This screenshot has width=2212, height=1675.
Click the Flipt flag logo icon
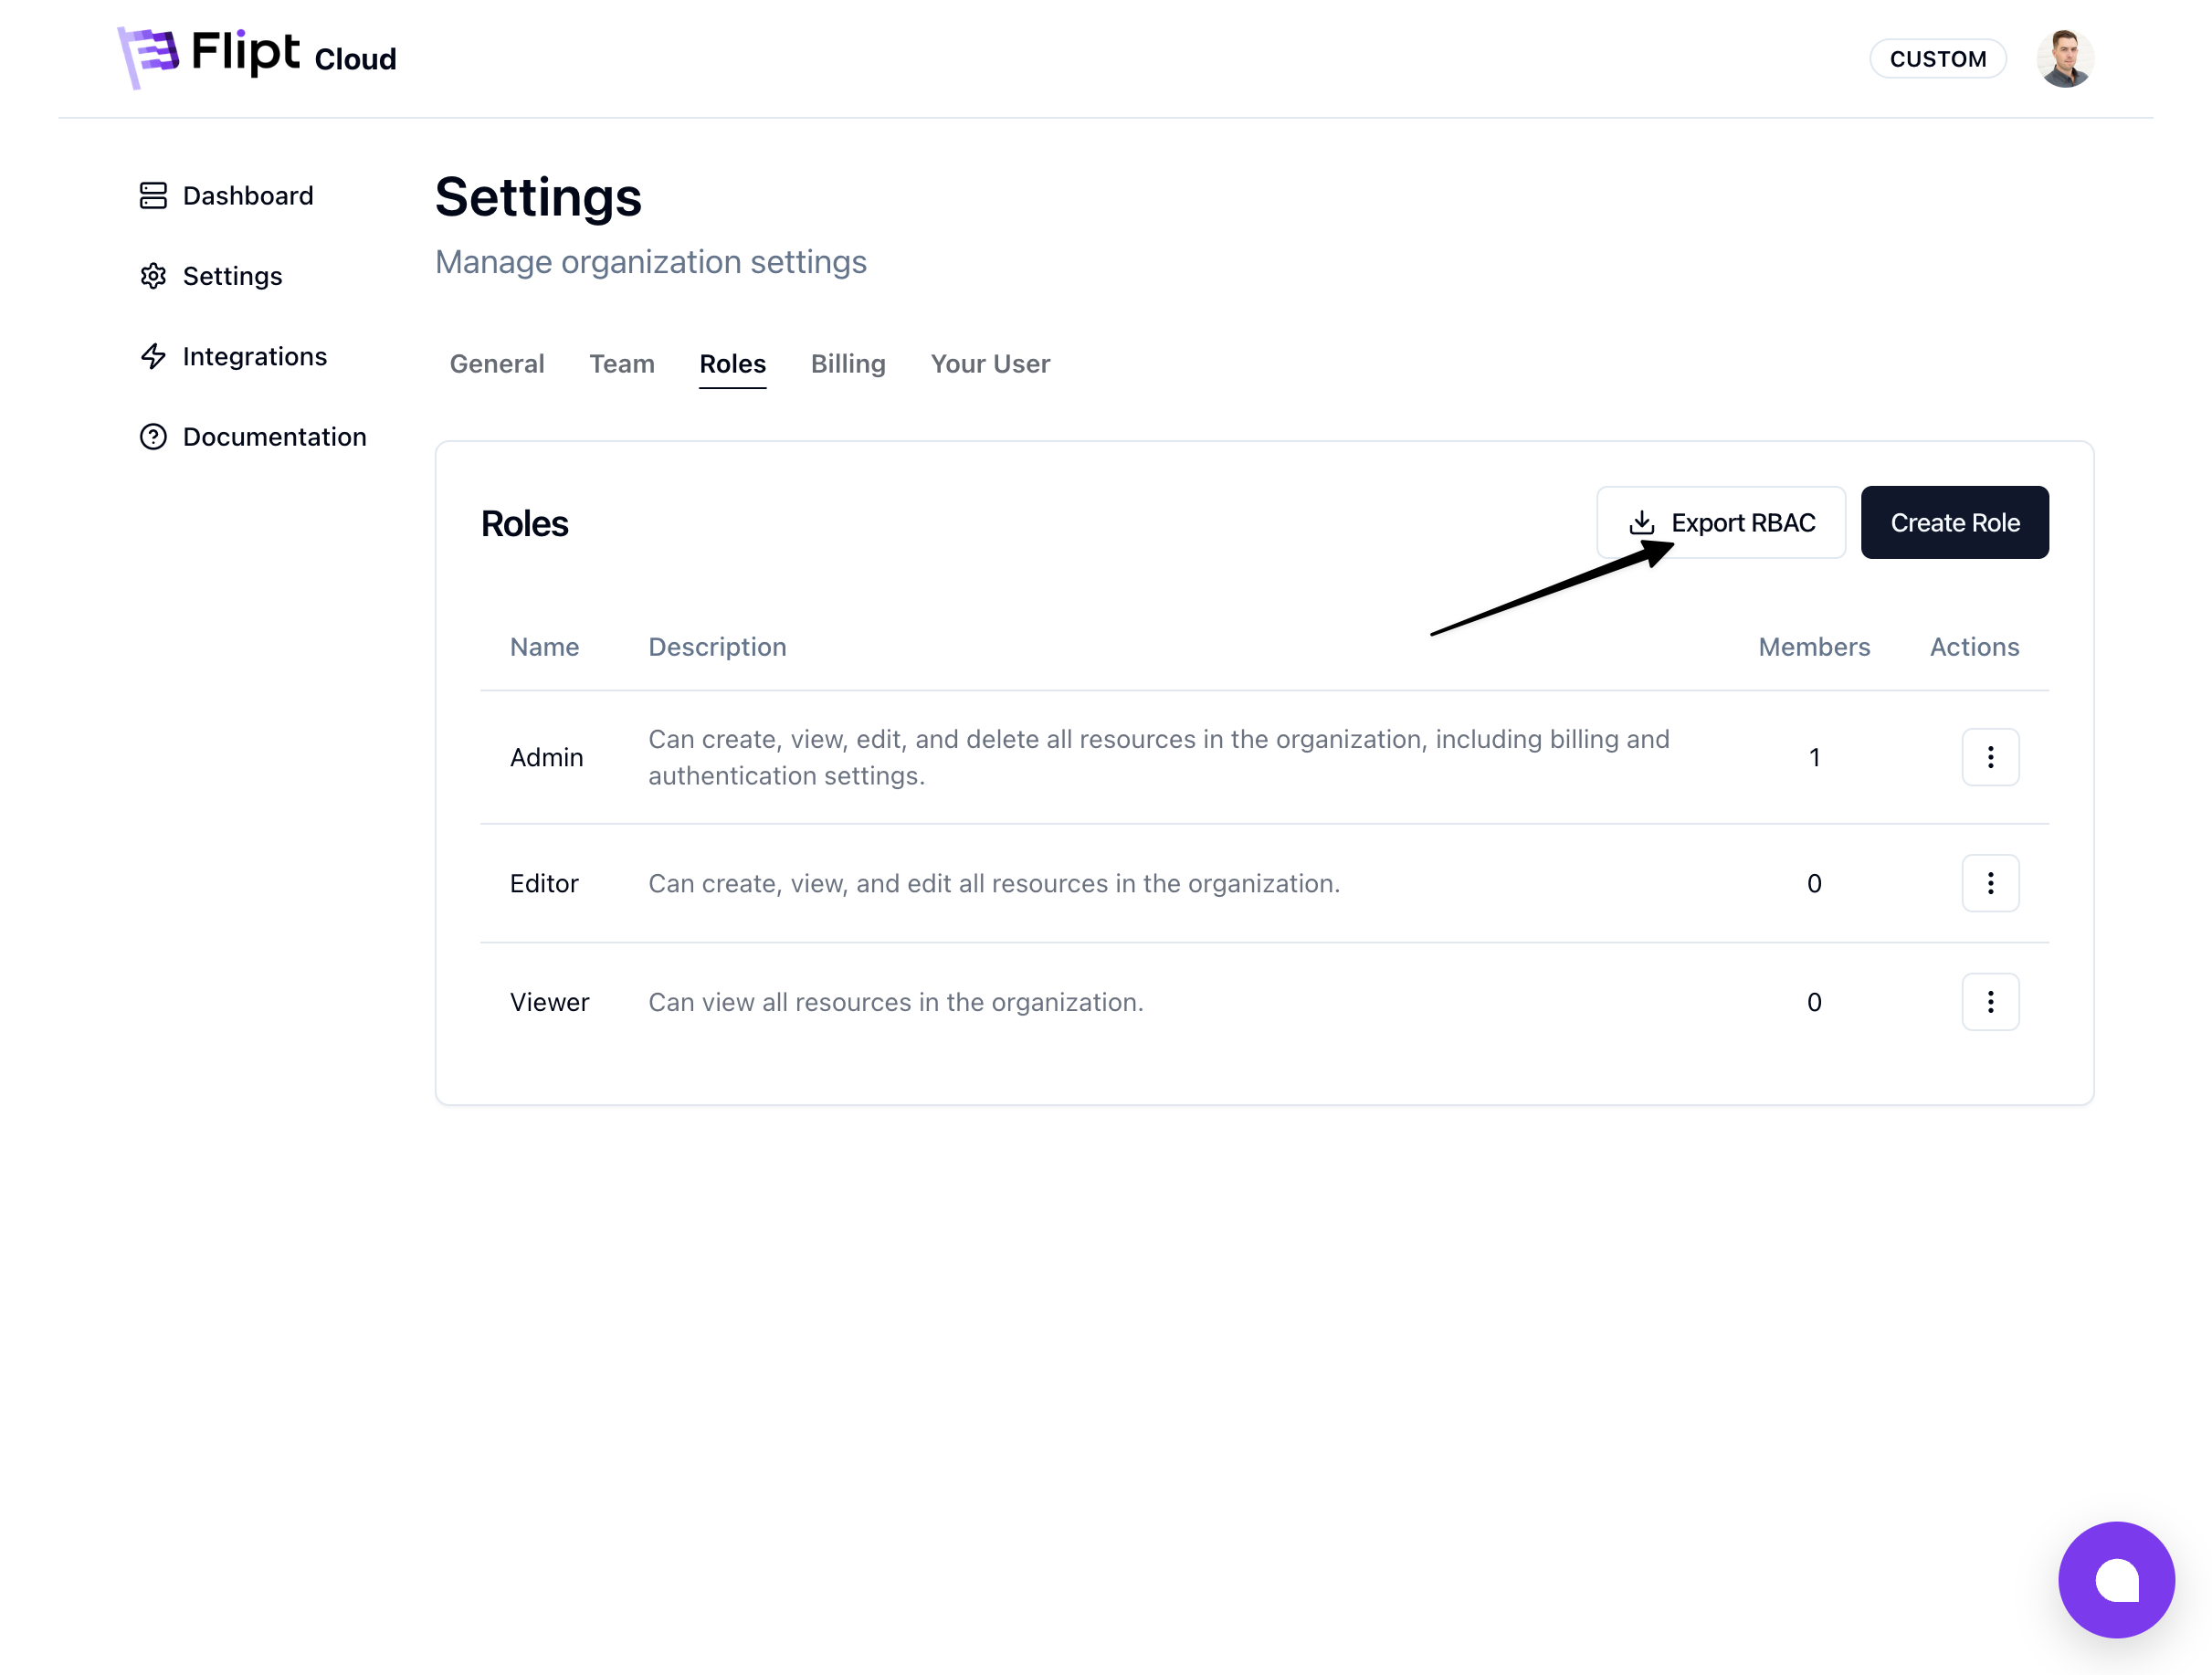click(148, 56)
